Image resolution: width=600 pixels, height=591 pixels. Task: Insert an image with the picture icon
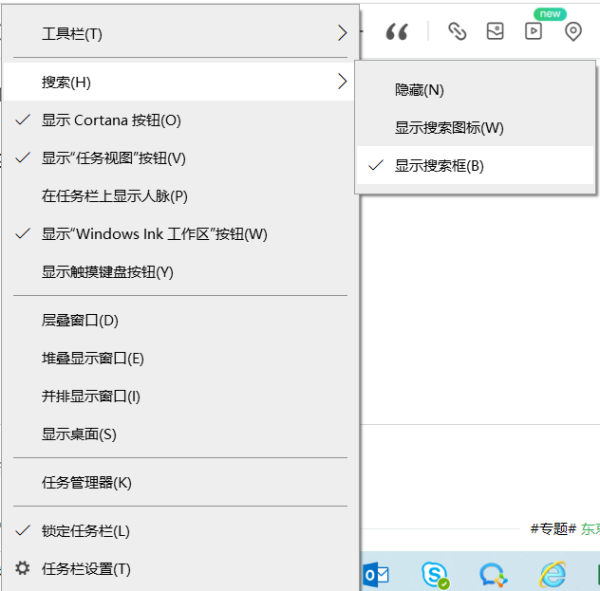[495, 31]
